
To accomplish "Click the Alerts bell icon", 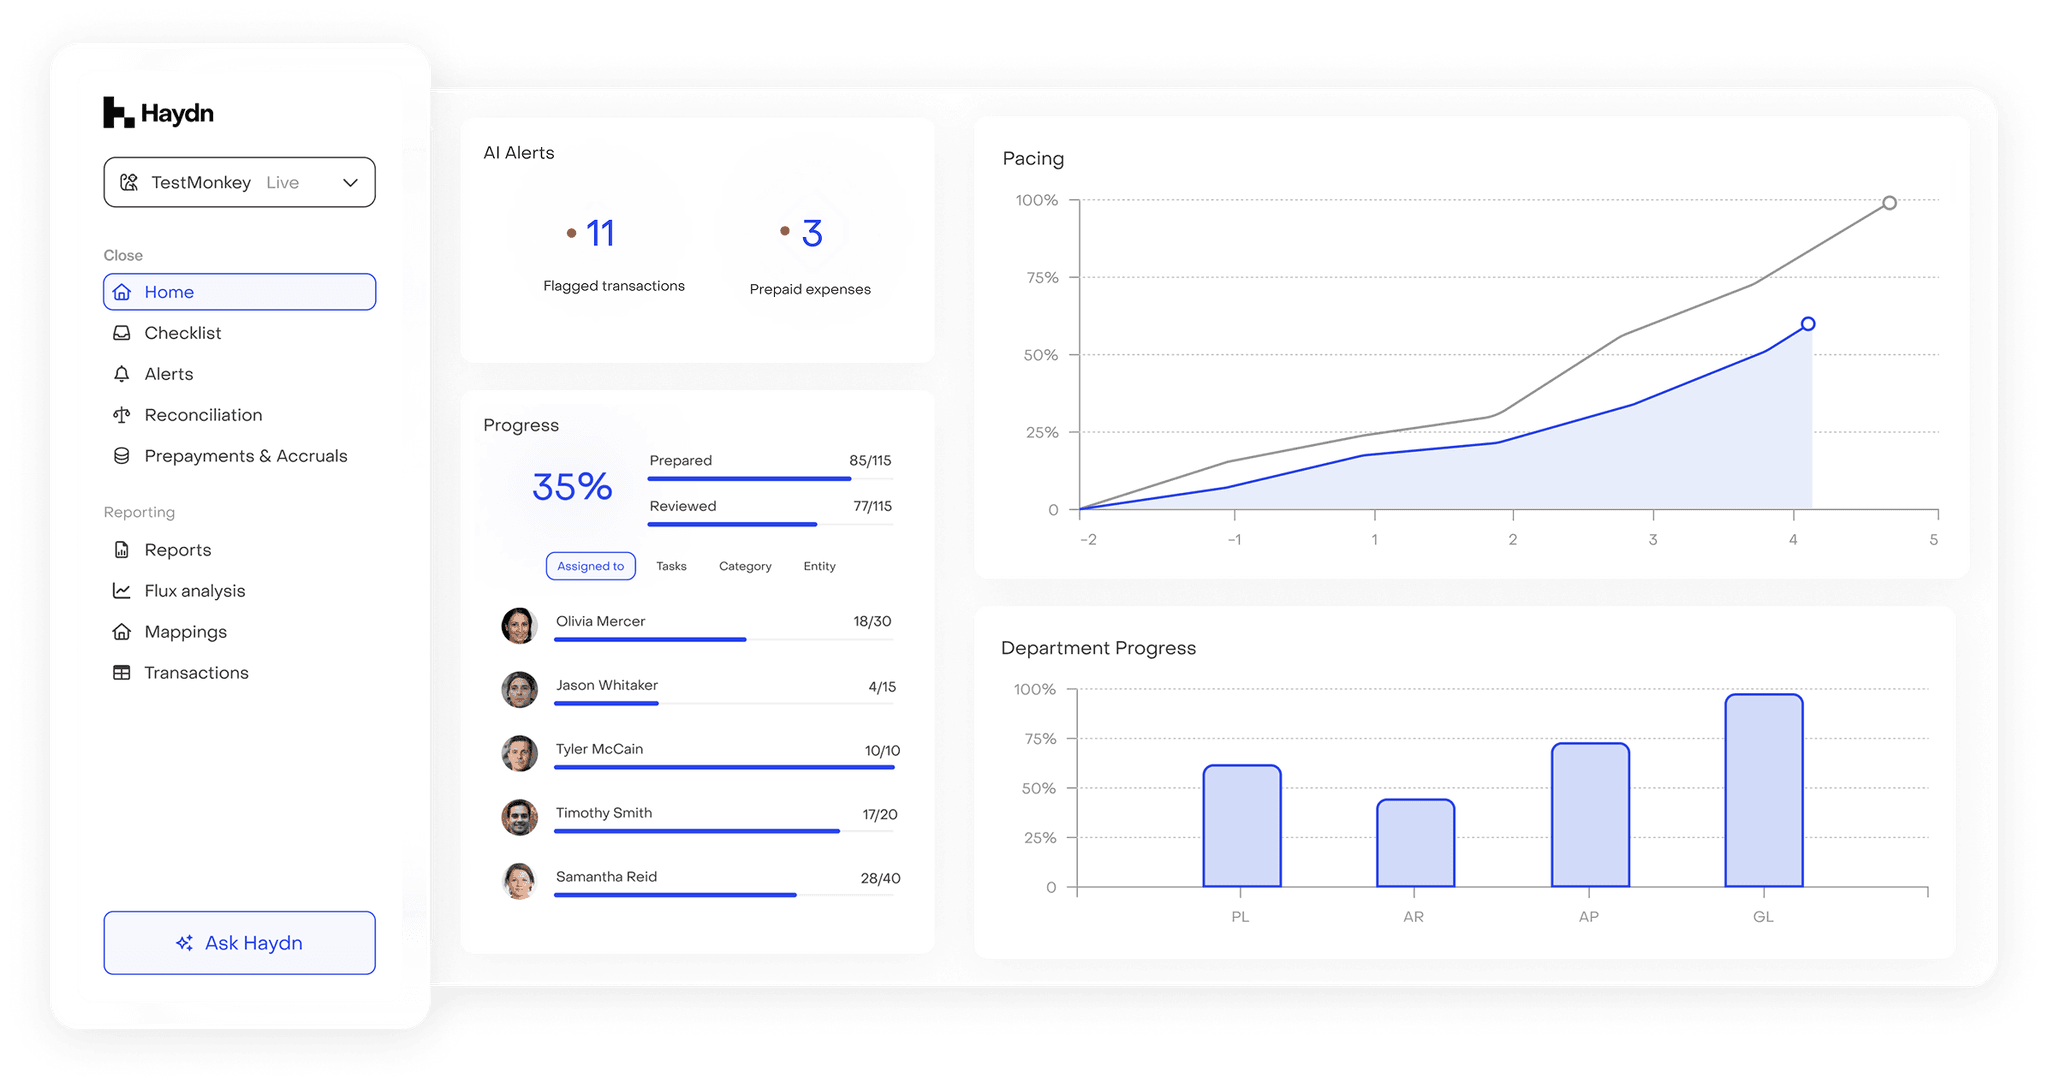I will (122, 374).
